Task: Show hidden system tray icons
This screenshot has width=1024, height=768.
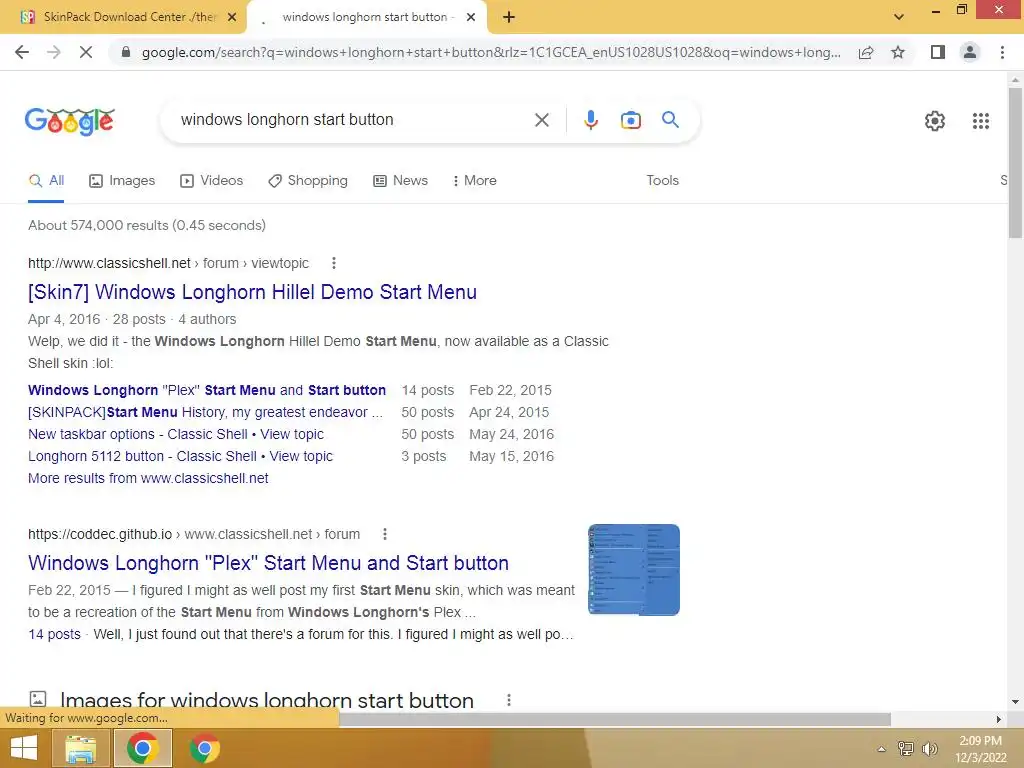Action: 882,749
